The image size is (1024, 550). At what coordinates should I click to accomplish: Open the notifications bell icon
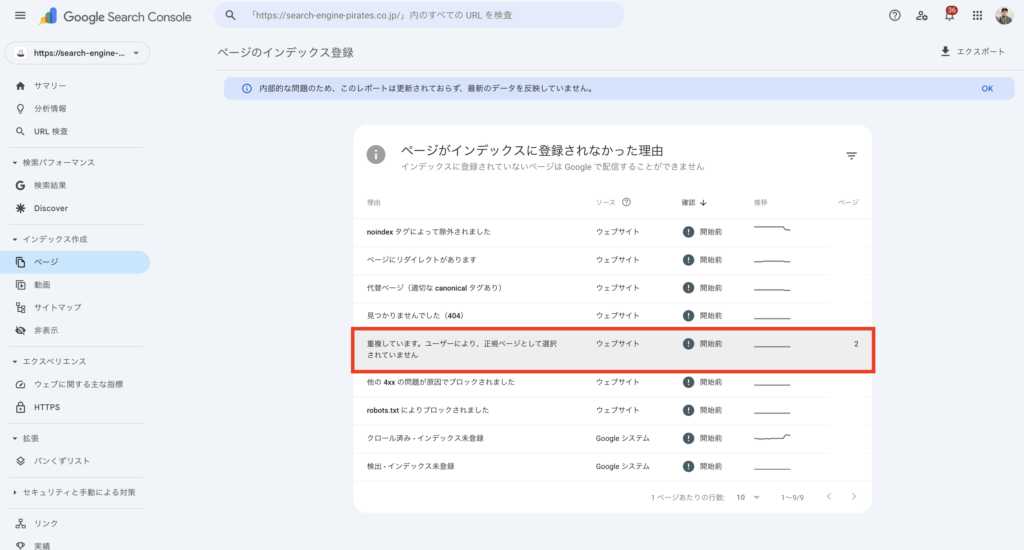(x=949, y=16)
